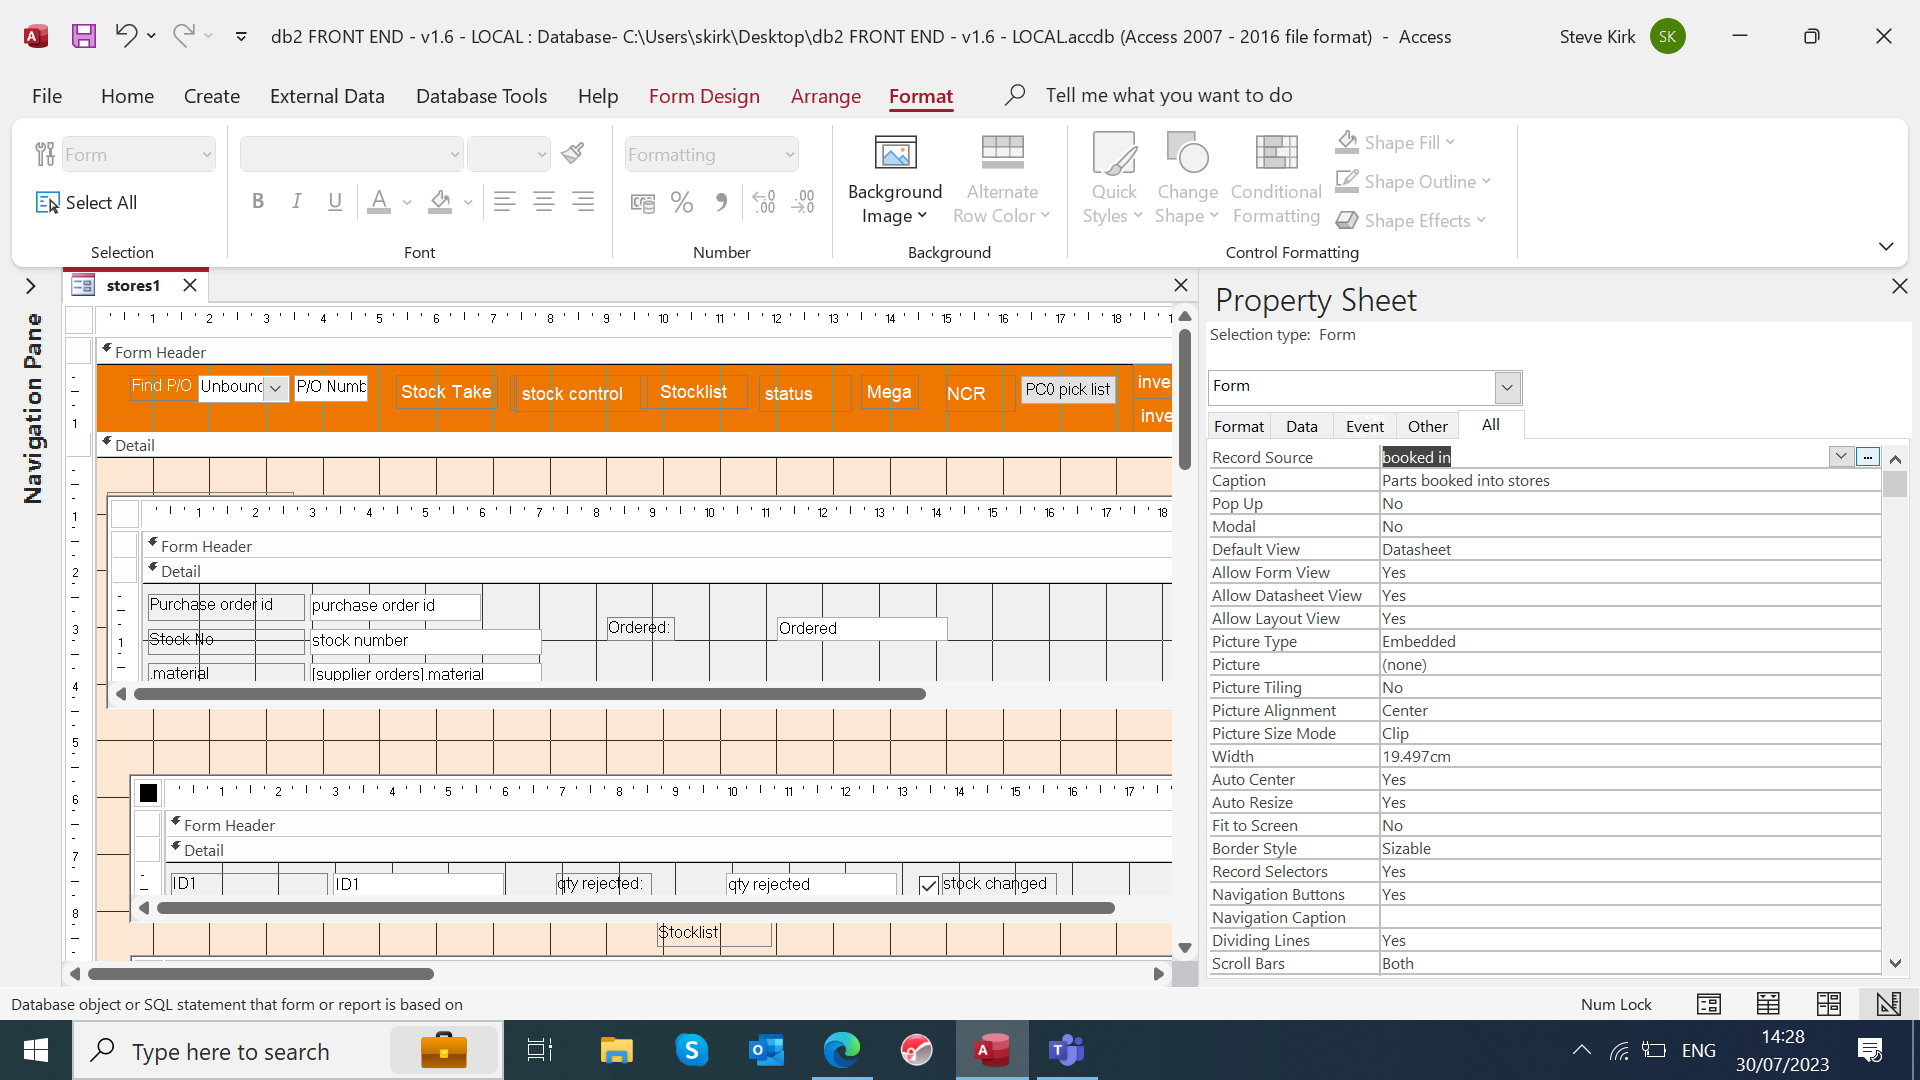Viewport: 1920px width, 1080px height.
Task: Expand the Navigation Pane
Action: click(x=31, y=286)
